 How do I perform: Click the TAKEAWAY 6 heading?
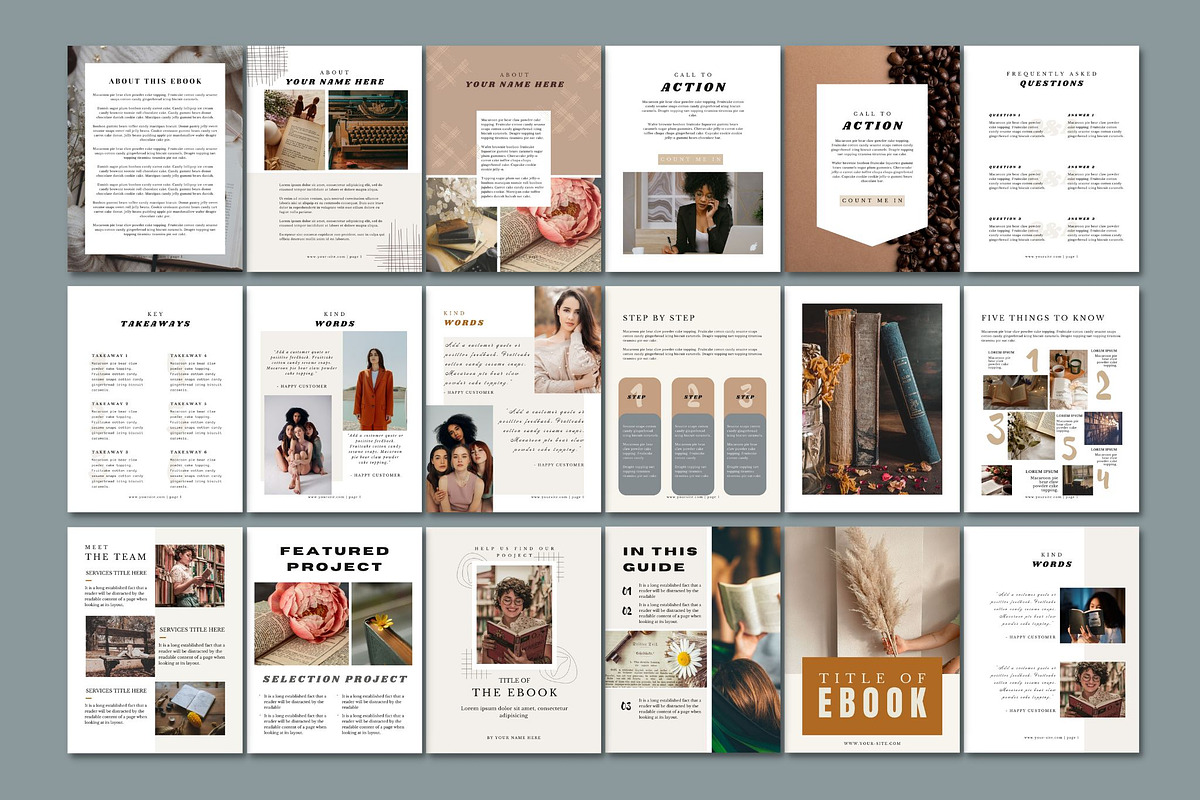coord(188,452)
